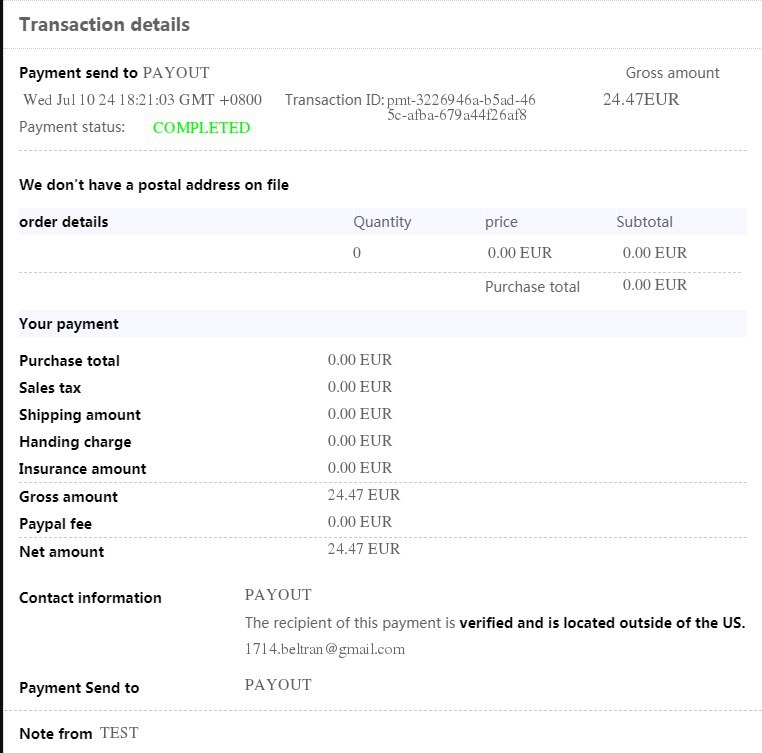Image resolution: width=762 pixels, height=753 pixels.
Task: Click PAYOUT beside Payment Send to at bottom
Action: [278, 684]
